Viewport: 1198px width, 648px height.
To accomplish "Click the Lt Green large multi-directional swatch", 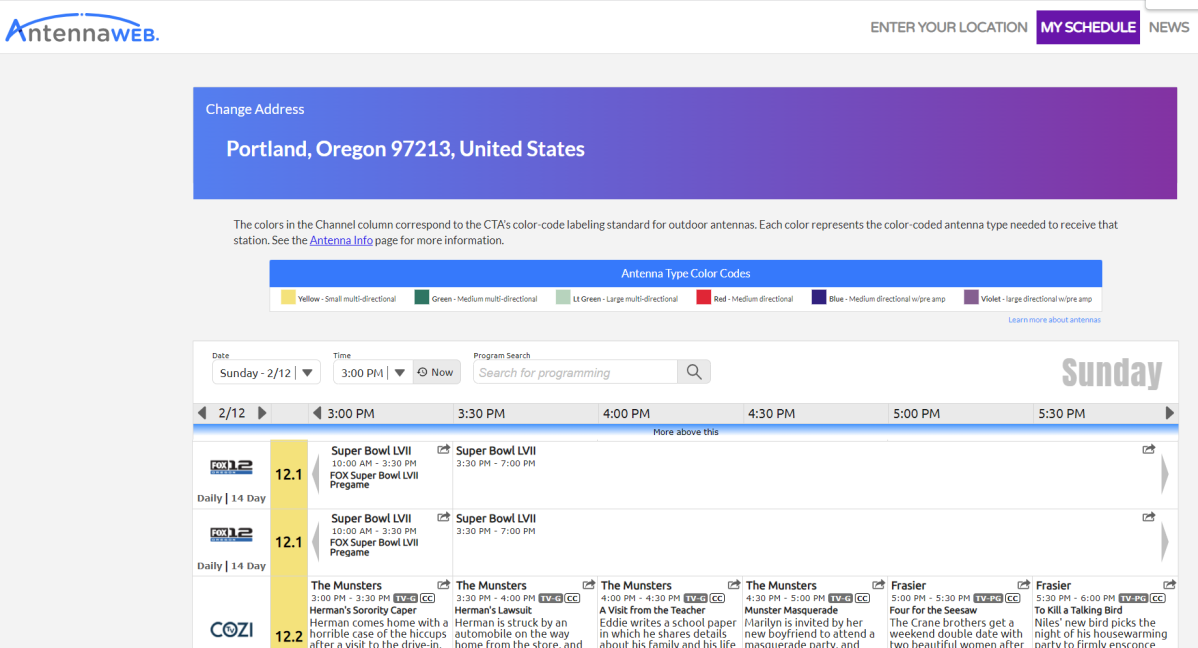I will (562, 297).
